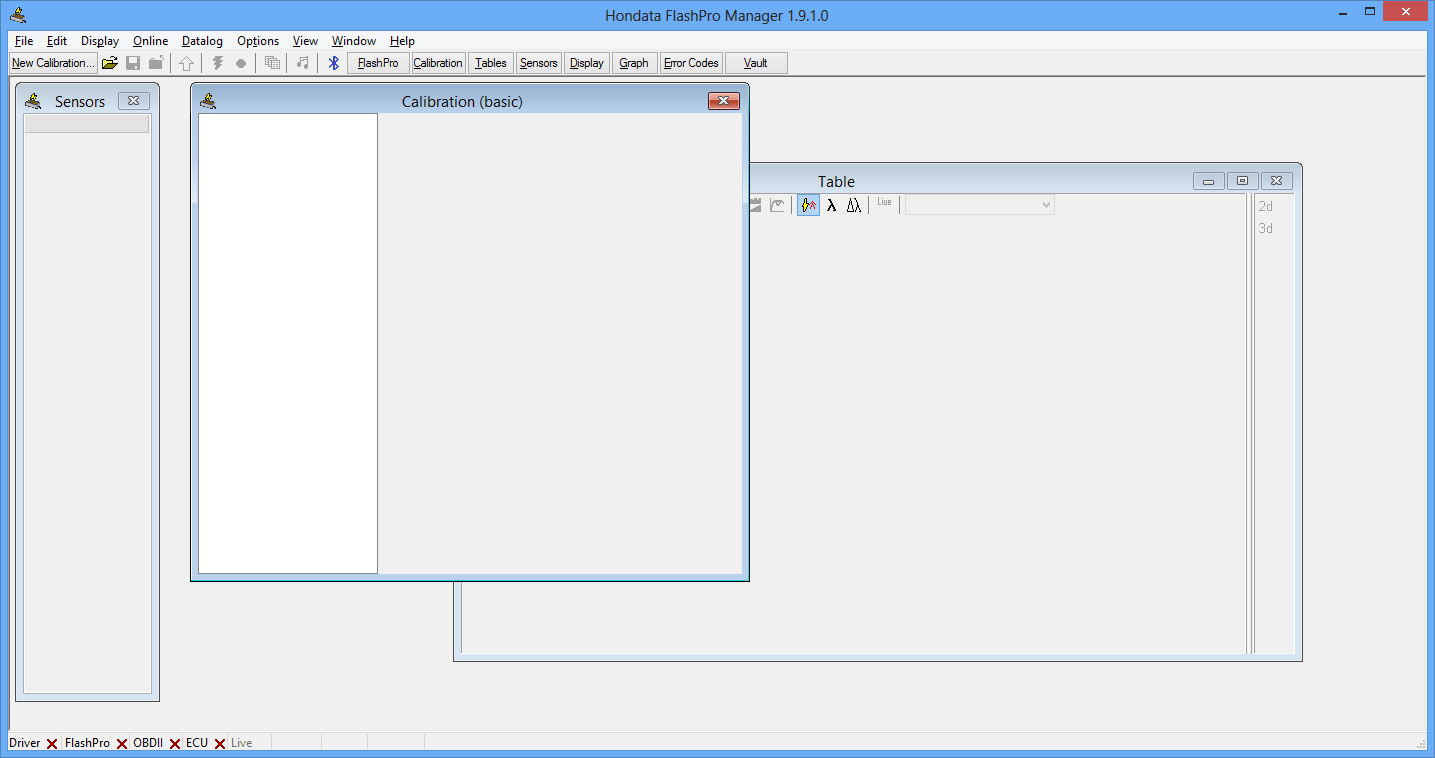
Task: Open the Datalog menu
Action: [x=202, y=41]
